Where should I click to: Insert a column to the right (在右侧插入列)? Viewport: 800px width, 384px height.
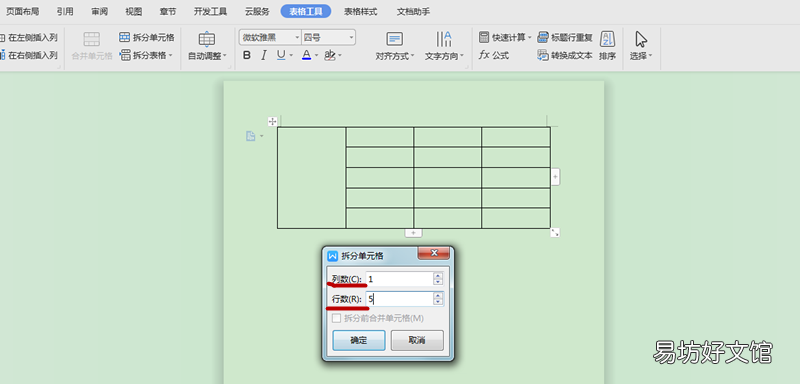[28, 55]
